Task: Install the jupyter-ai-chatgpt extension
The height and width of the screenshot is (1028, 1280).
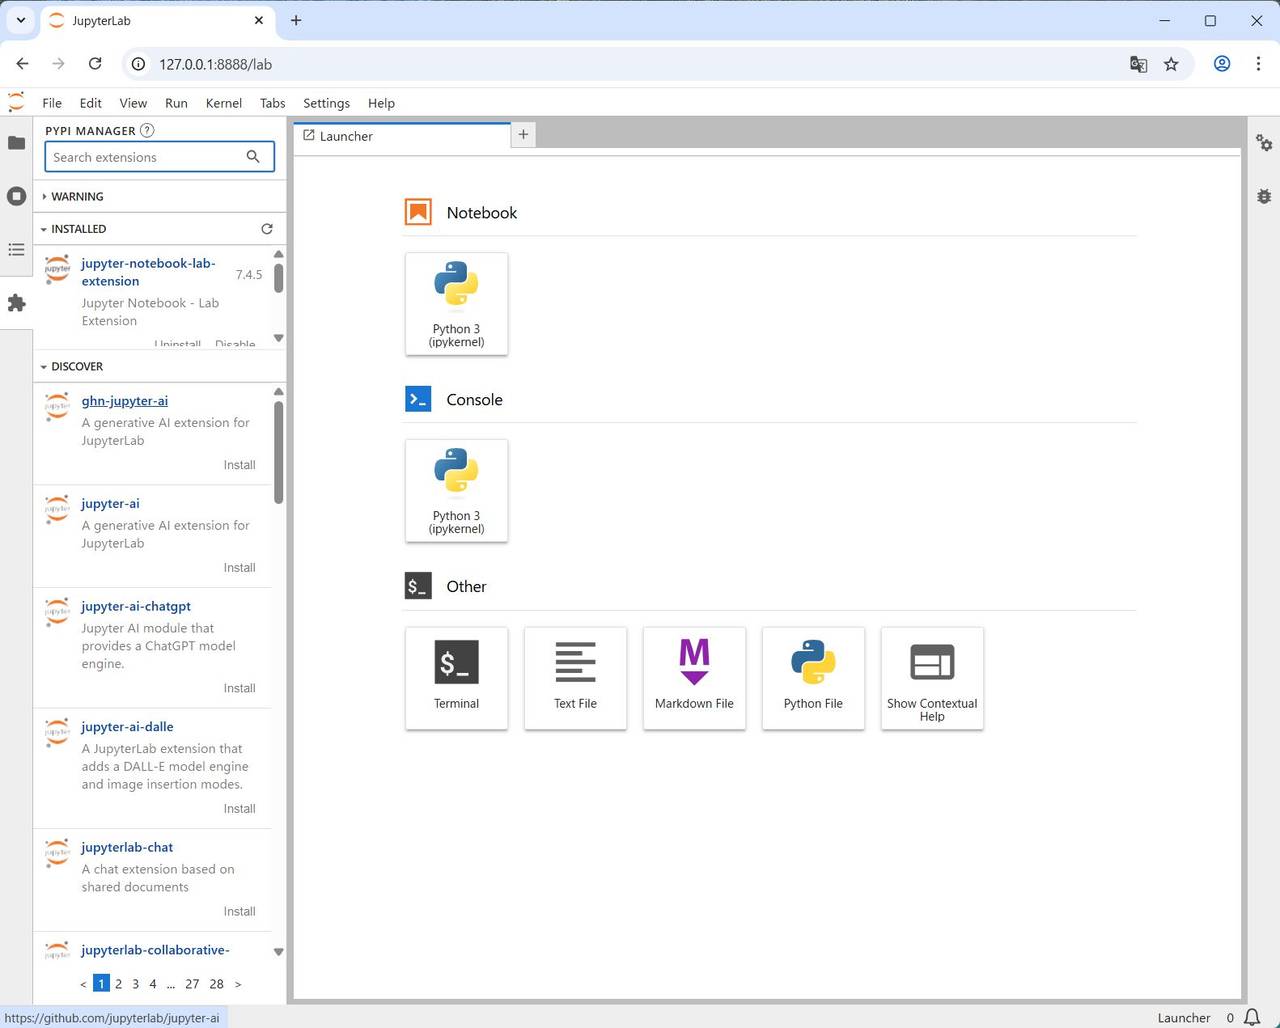Action: (239, 688)
